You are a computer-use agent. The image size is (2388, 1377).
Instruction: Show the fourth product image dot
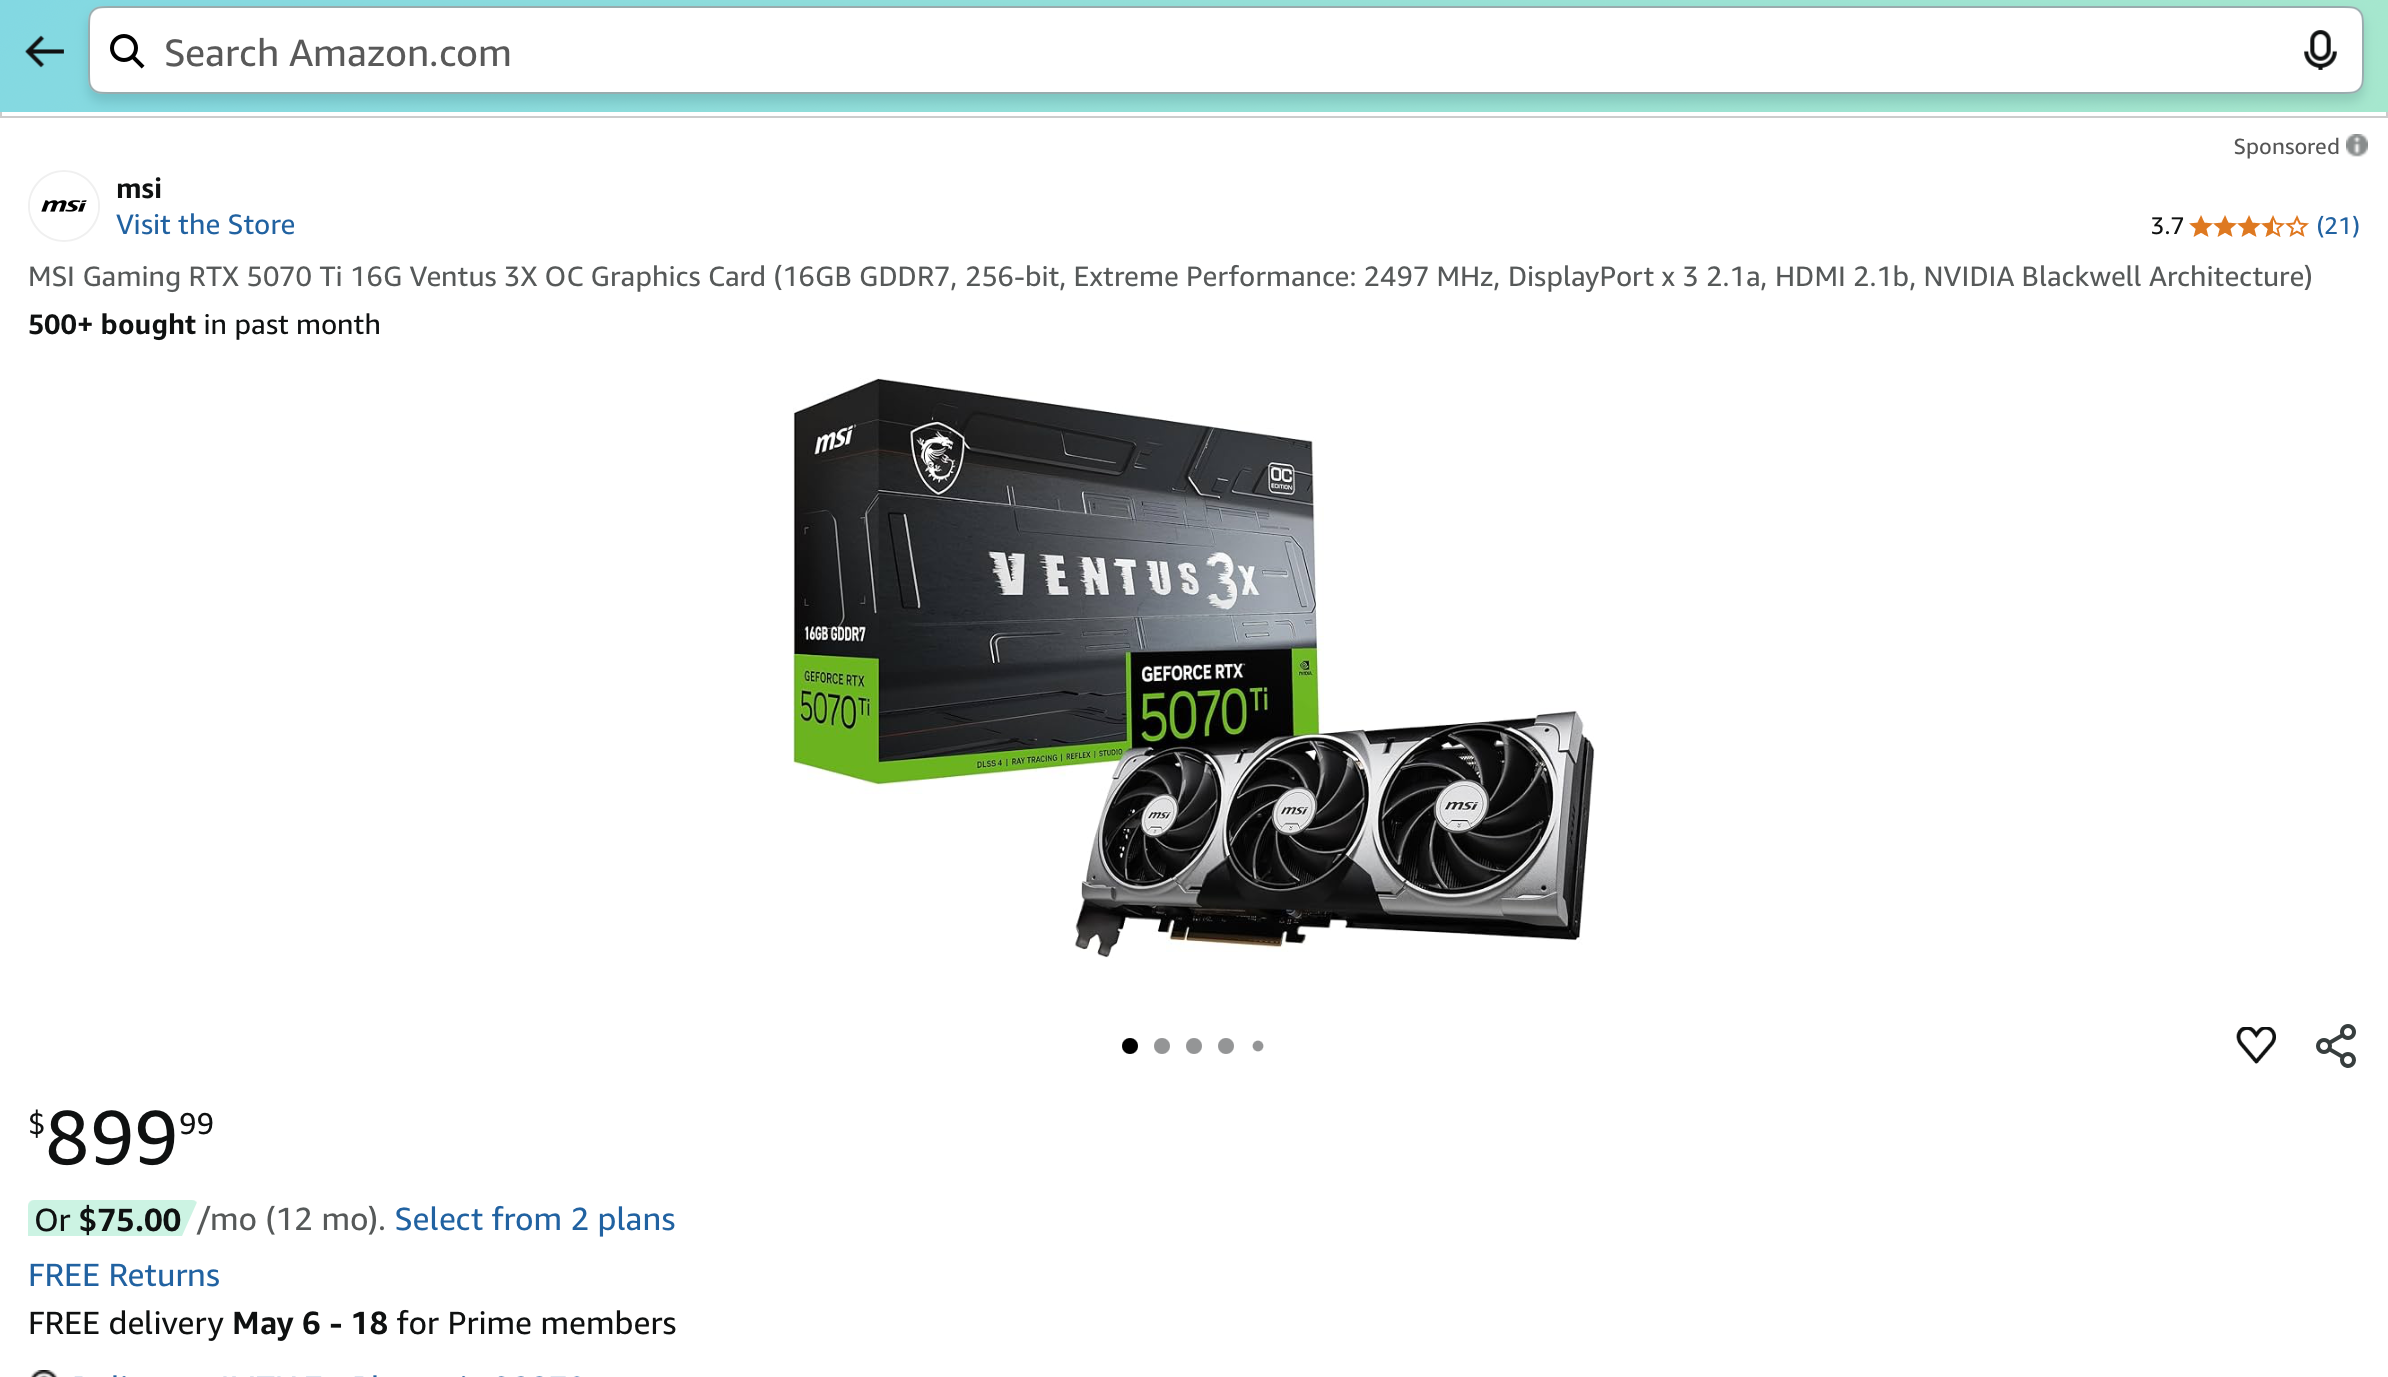(x=1226, y=1046)
